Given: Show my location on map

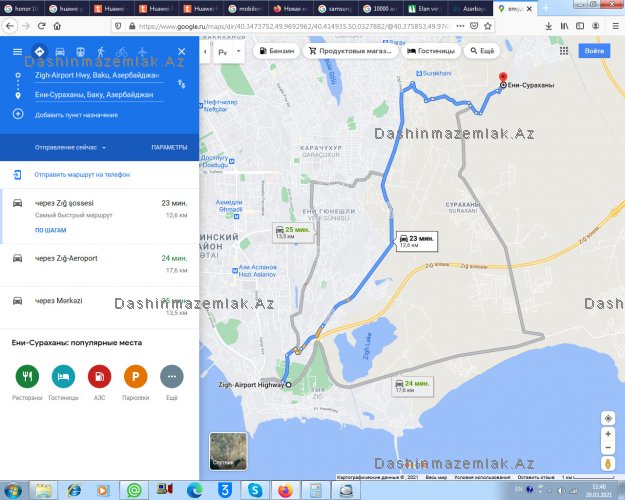Looking at the screenshot, I should click(x=608, y=418).
